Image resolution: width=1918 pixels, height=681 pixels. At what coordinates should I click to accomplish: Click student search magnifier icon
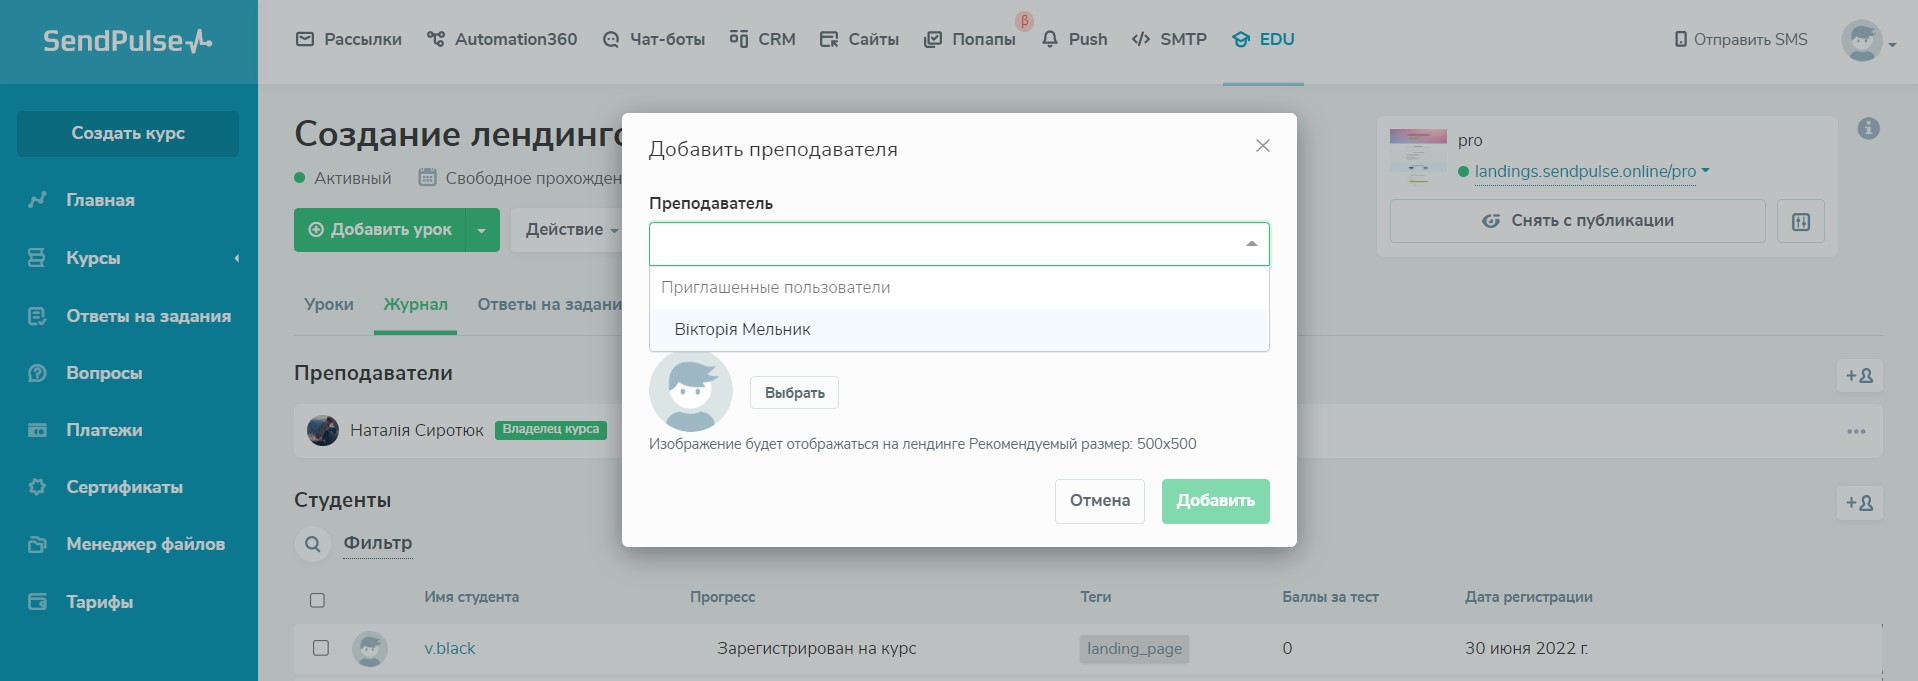[x=313, y=544]
